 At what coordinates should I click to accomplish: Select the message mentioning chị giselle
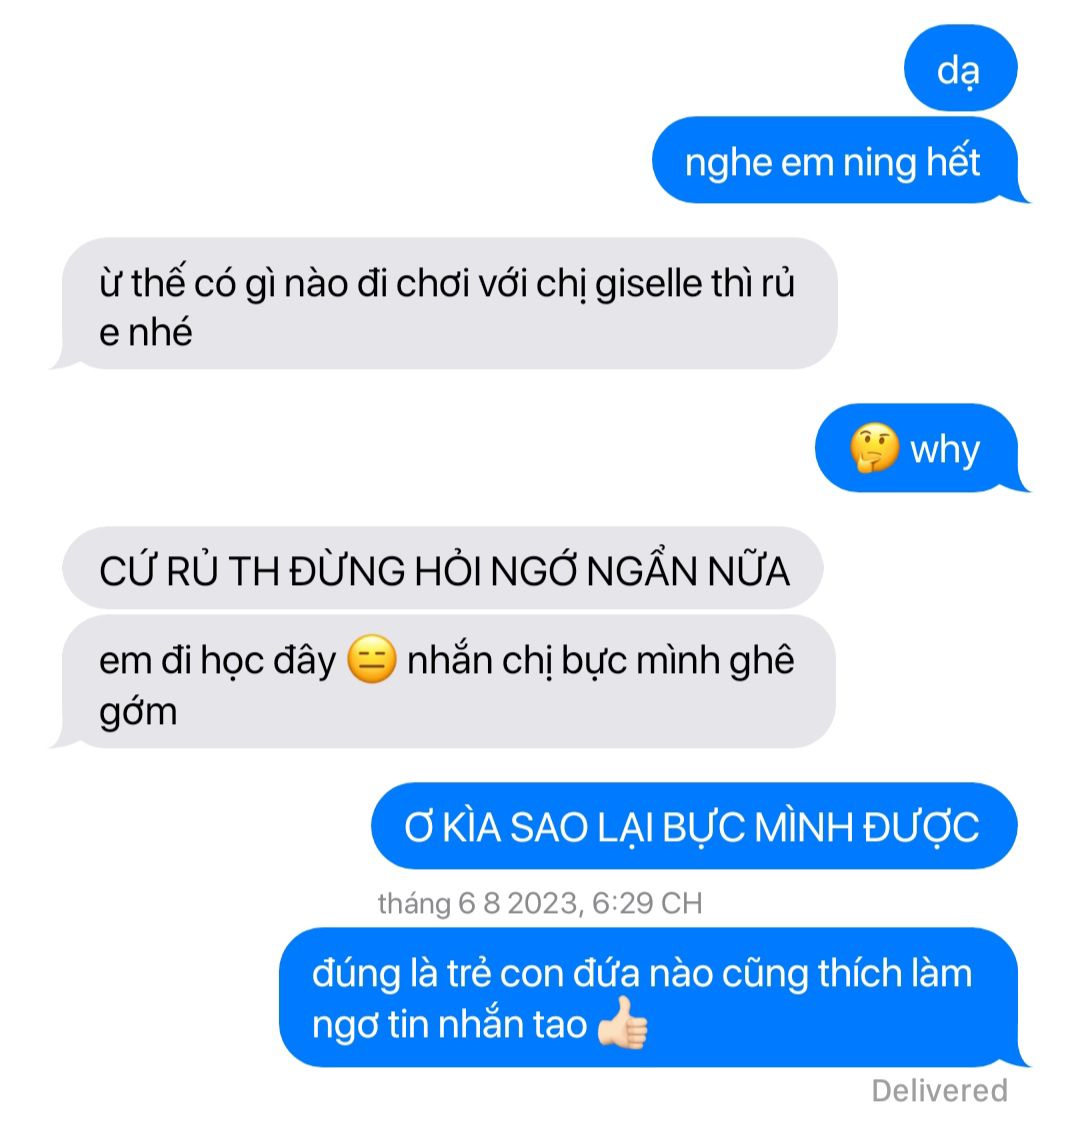coord(444,304)
